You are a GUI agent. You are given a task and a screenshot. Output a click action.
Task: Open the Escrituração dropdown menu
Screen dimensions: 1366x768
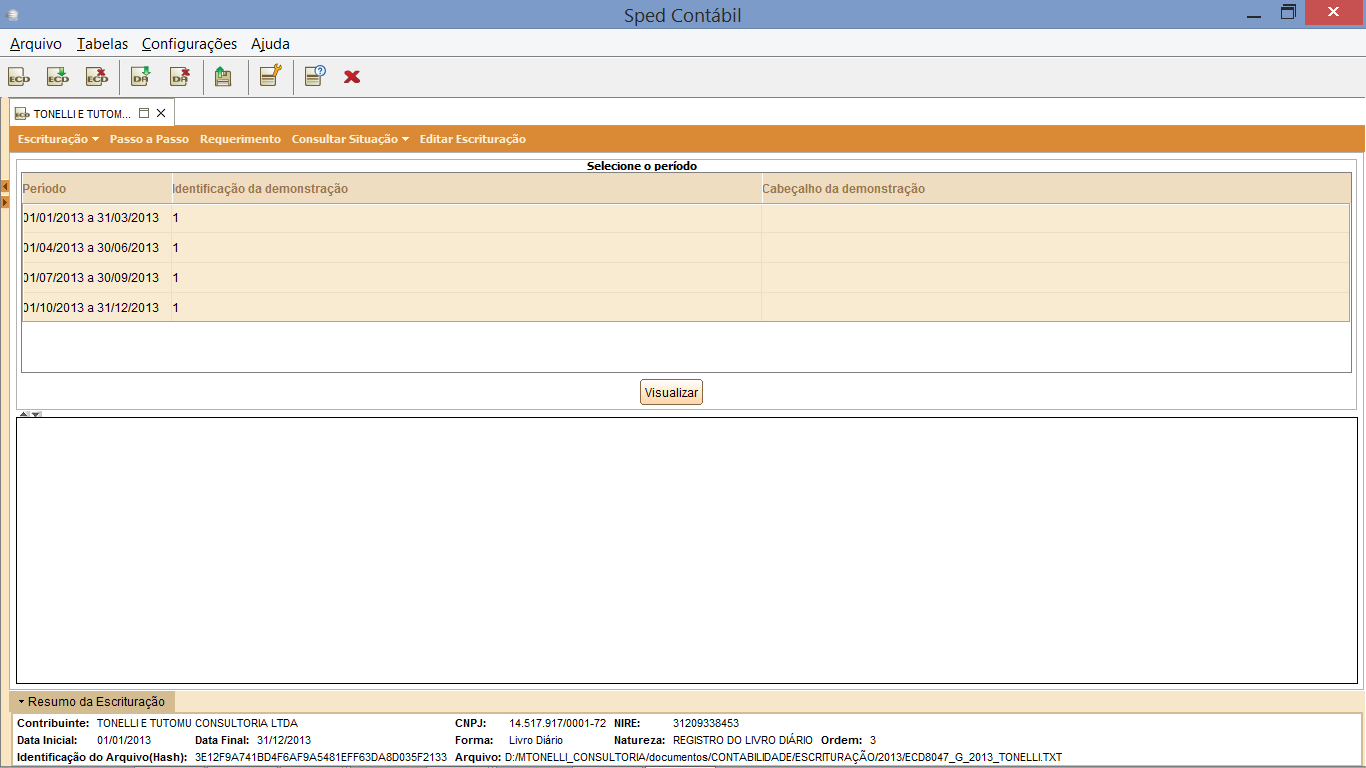(x=58, y=139)
